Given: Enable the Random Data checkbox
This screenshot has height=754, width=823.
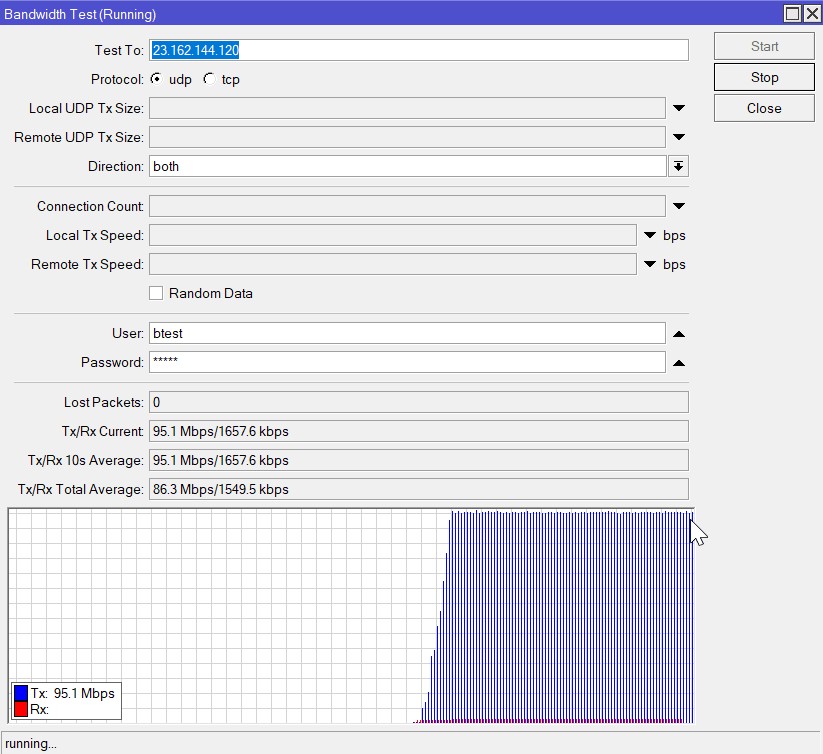Looking at the screenshot, I should pos(156,293).
